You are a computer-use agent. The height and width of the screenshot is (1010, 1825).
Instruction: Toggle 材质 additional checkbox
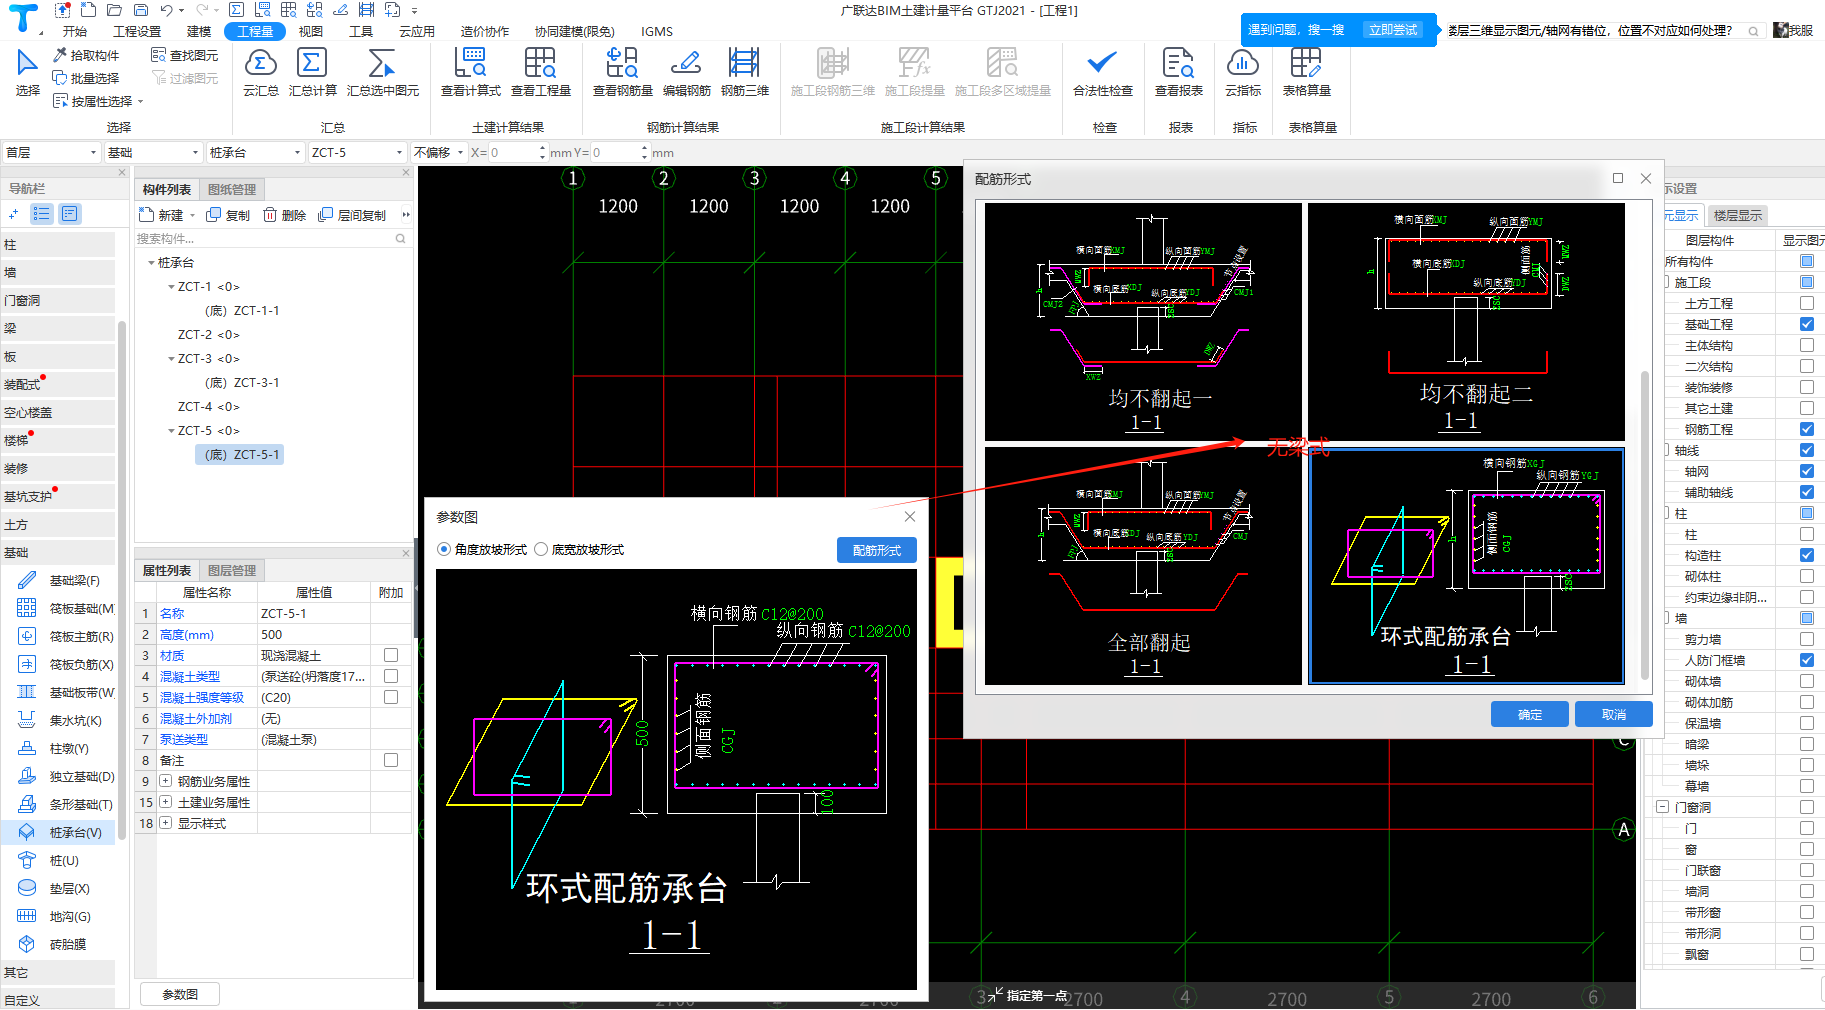click(391, 655)
